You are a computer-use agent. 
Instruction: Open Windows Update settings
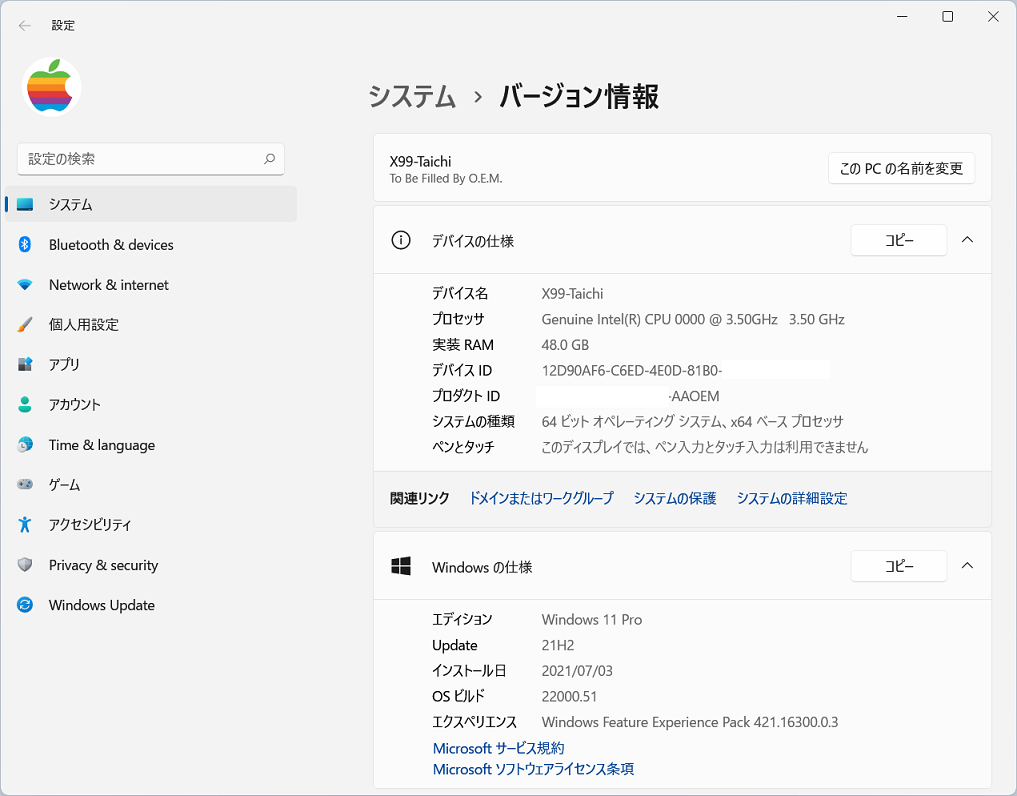tap(151, 605)
